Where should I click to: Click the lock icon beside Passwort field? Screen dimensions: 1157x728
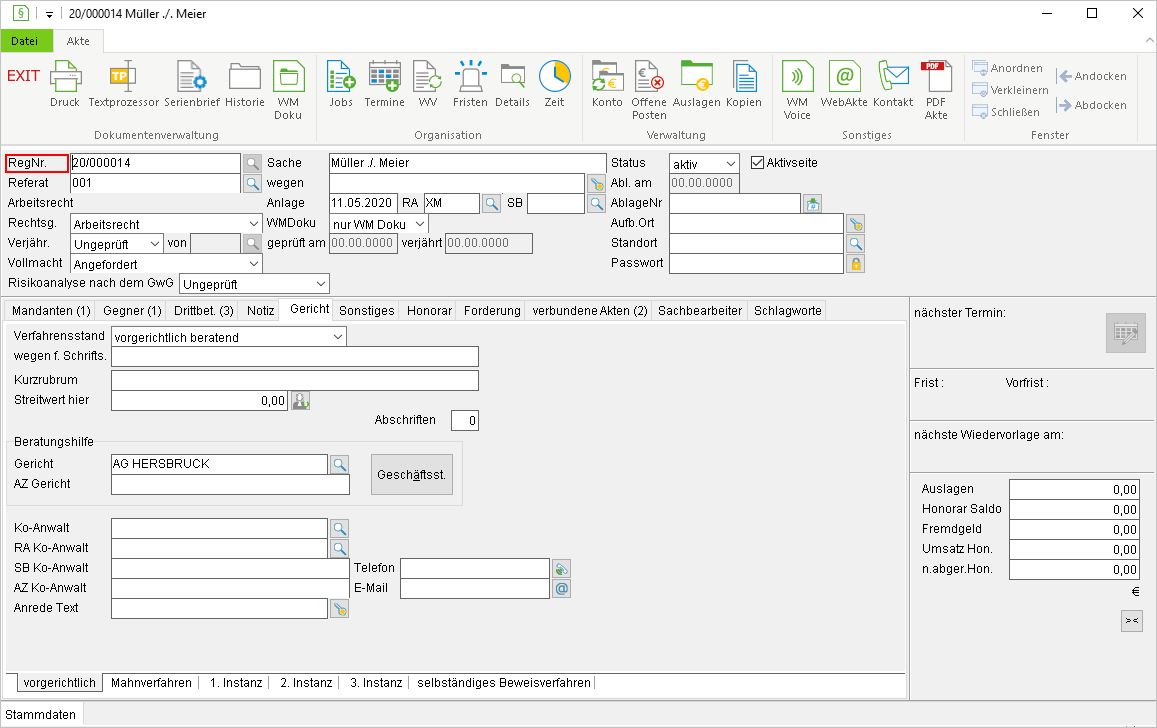point(855,263)
